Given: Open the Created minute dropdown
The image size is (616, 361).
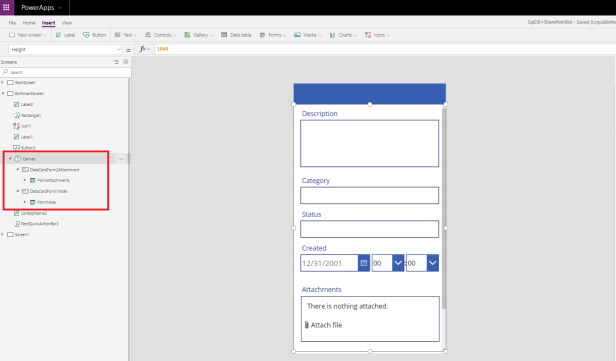Looking at the screenshot, I should point(433,263).
